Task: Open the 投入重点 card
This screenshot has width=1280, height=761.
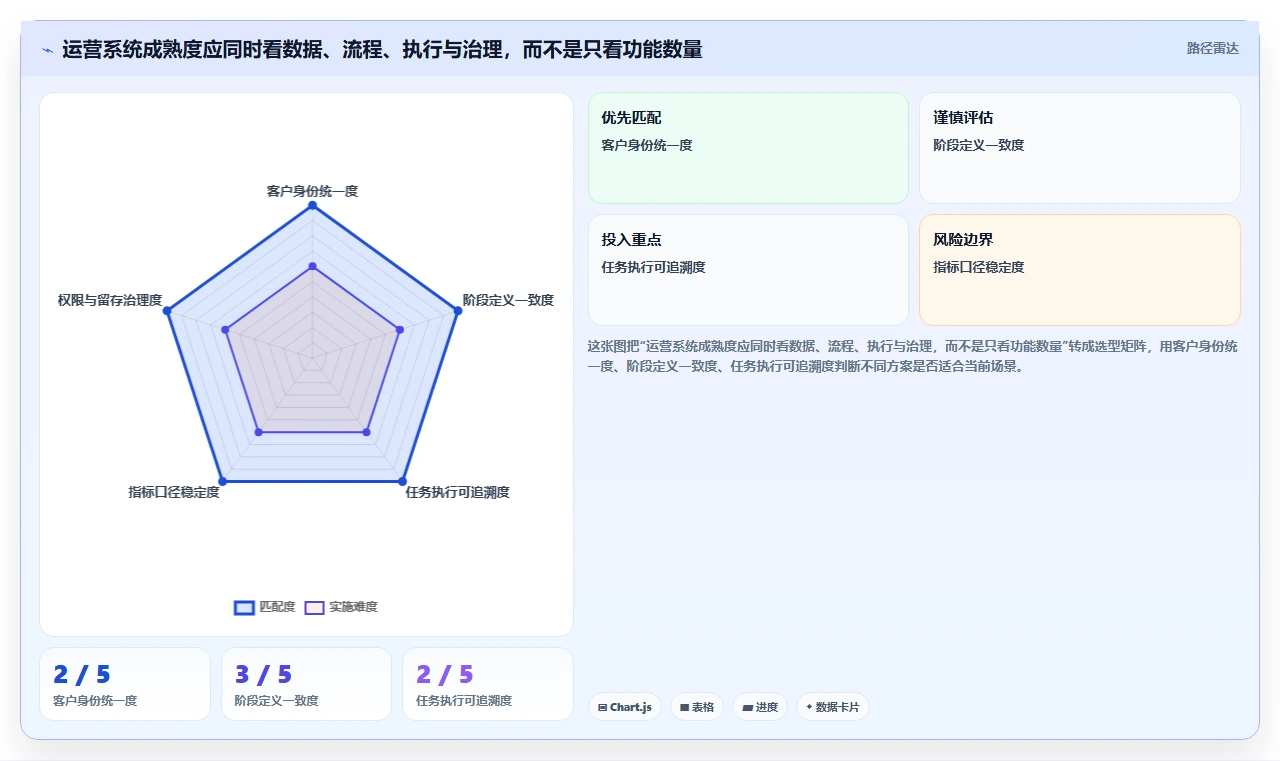Action: pos(748,270)
